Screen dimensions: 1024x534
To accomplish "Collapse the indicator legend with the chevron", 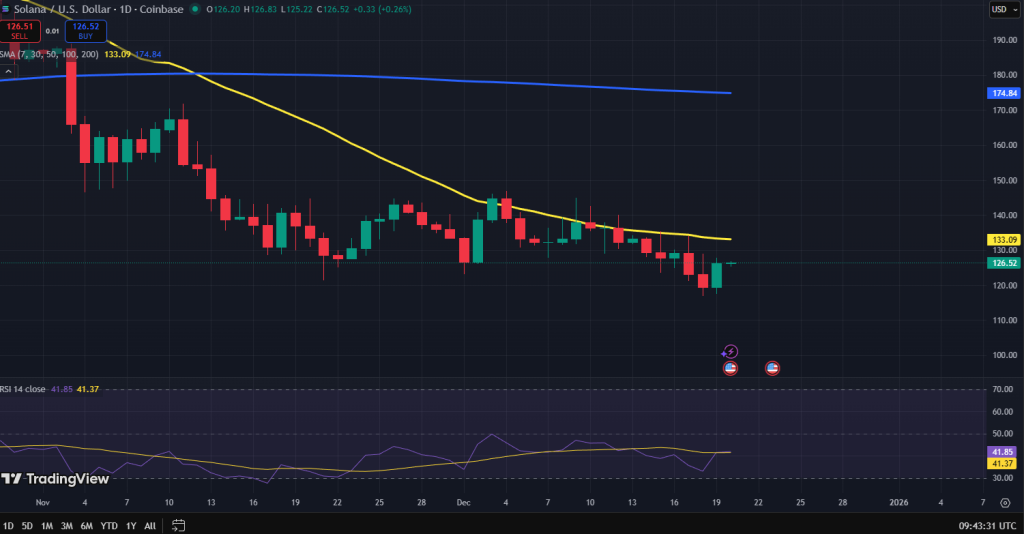I will point(8,71).
